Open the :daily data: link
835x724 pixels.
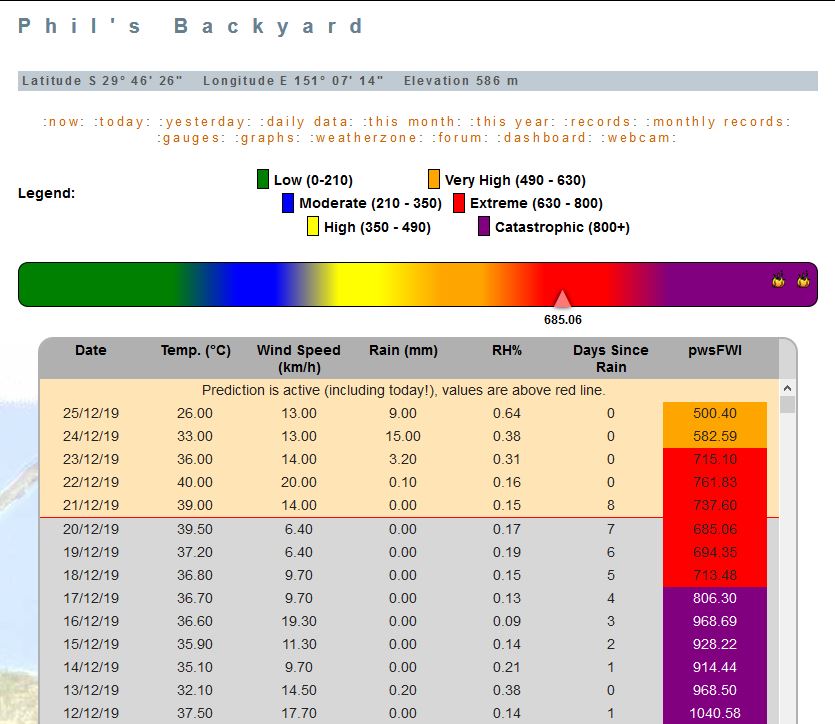304,122
